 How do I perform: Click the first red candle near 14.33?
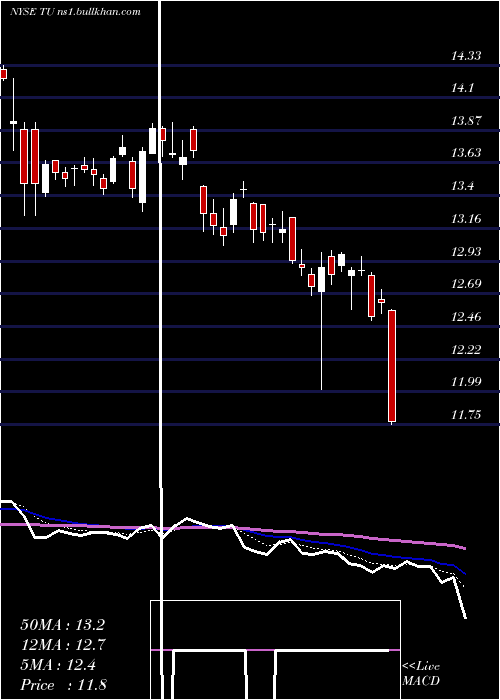(x=4, y=74)
